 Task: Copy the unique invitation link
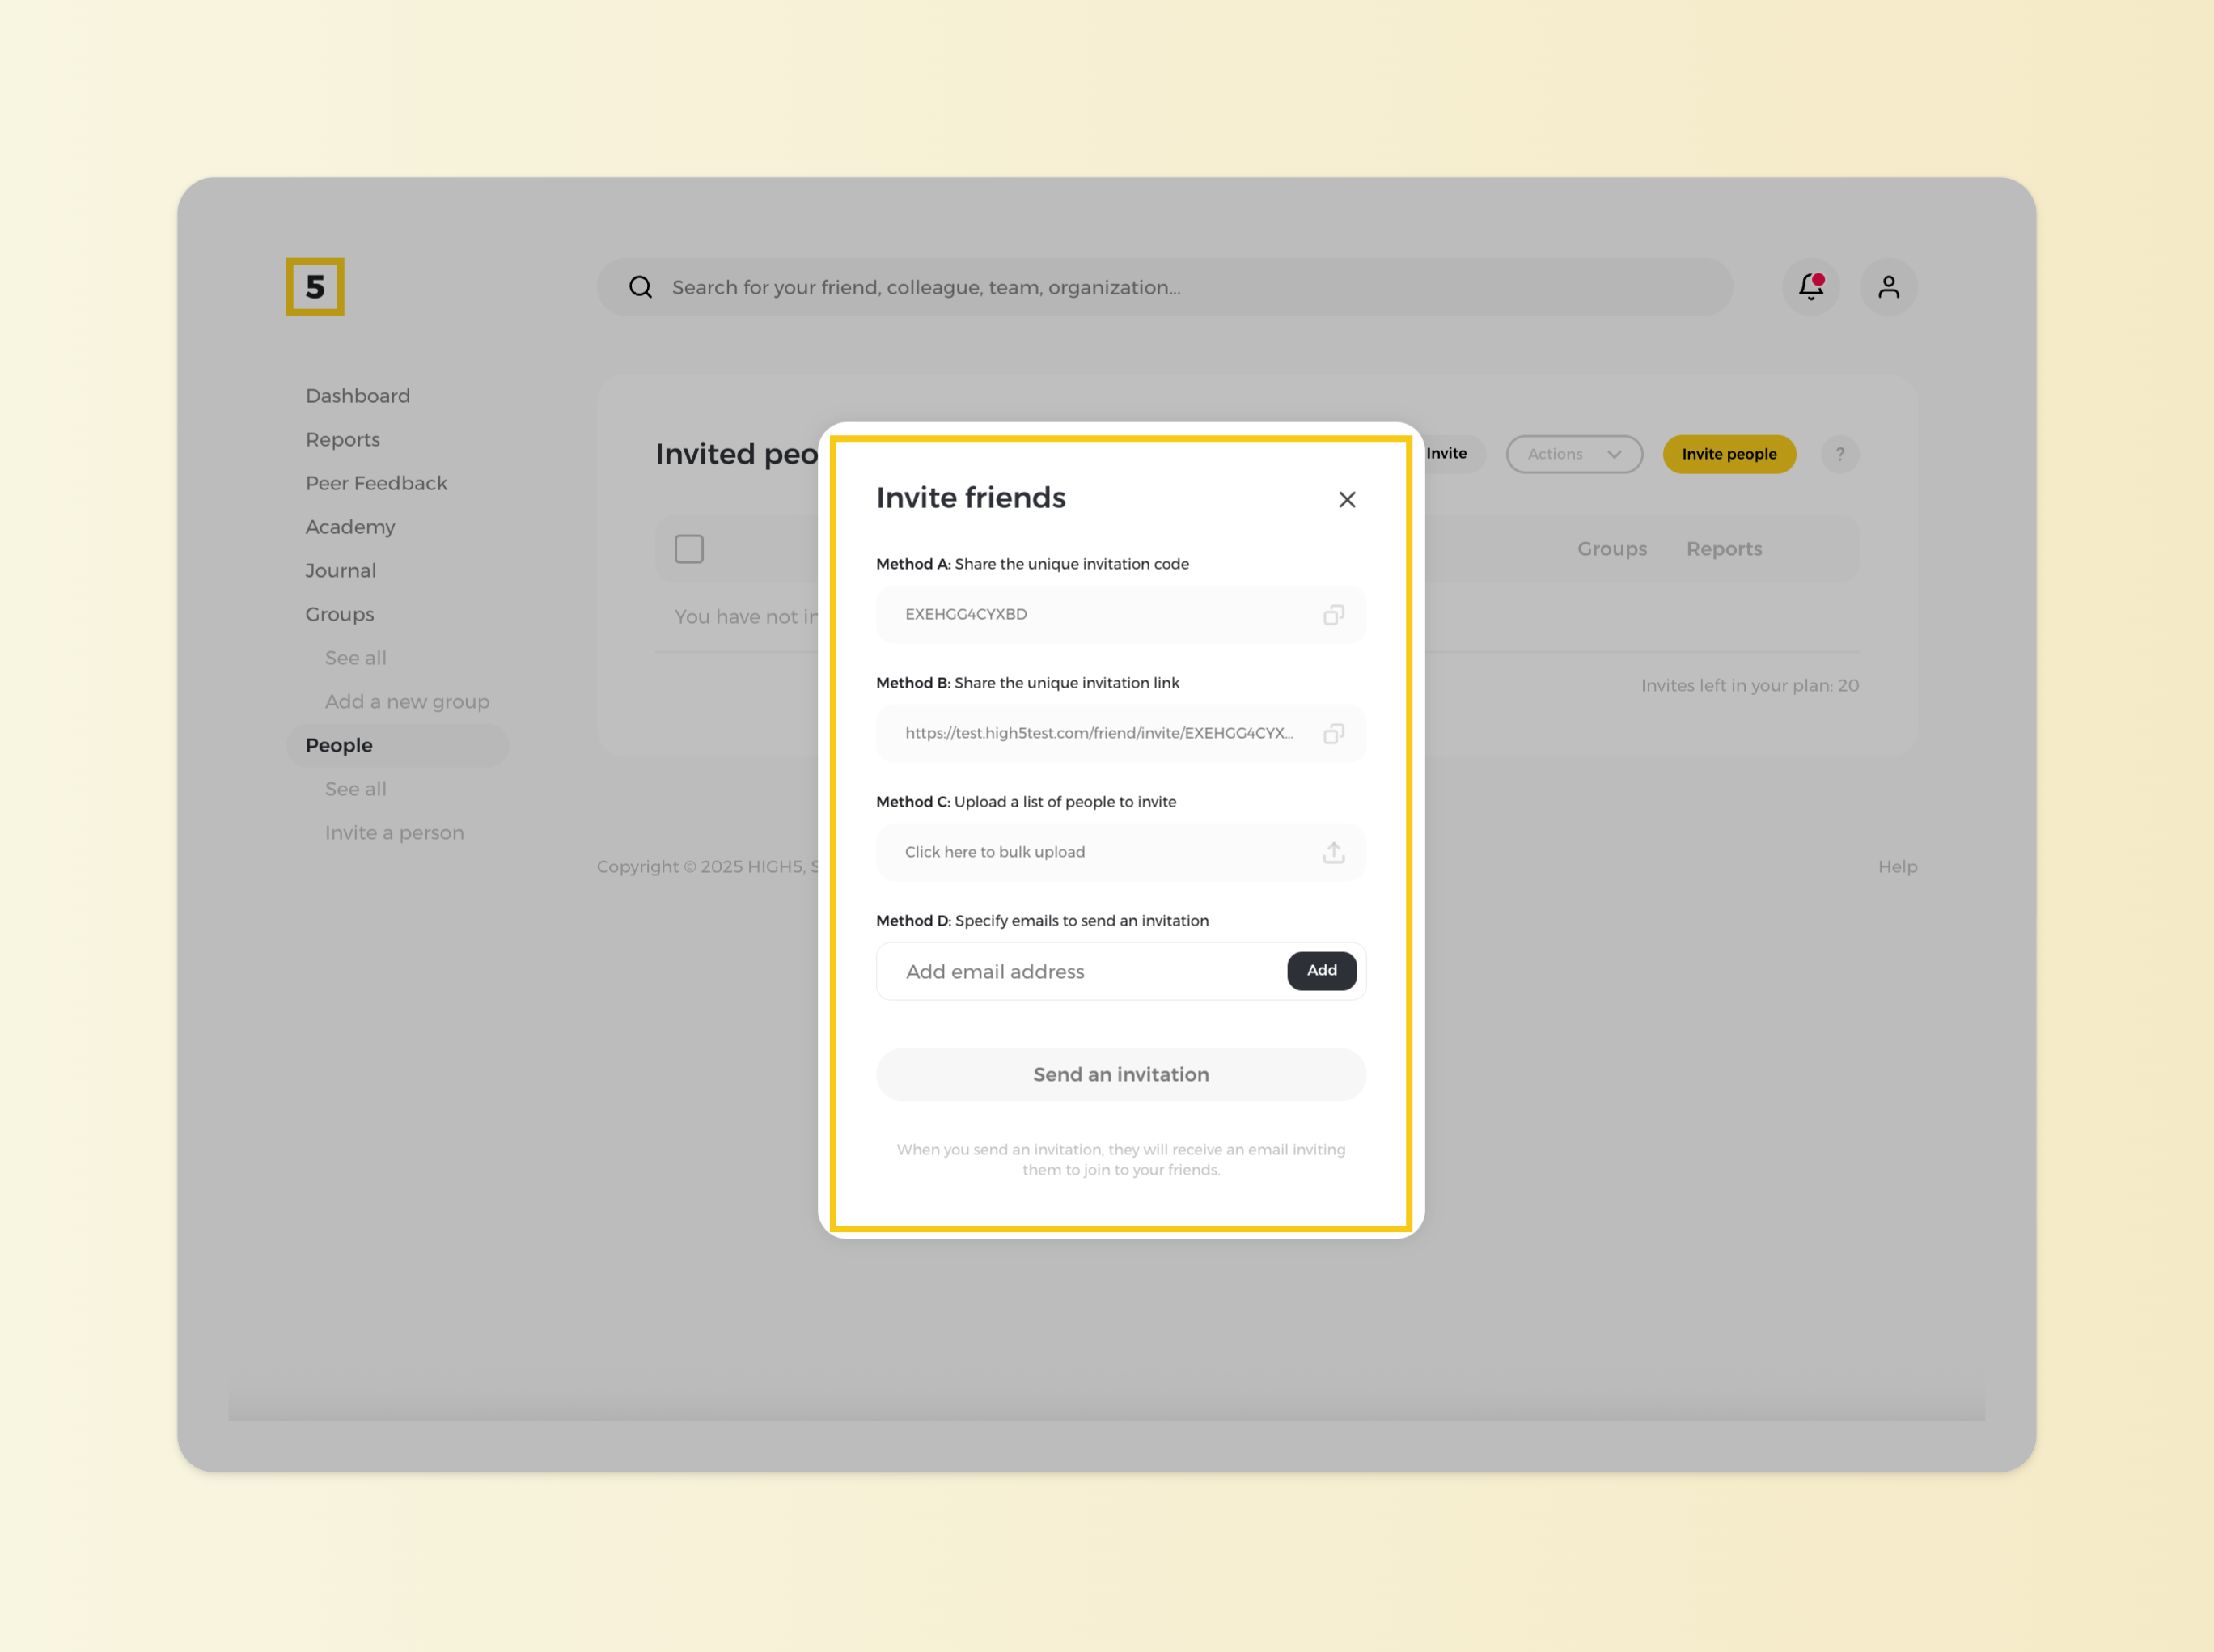[x=1333, y=733]
